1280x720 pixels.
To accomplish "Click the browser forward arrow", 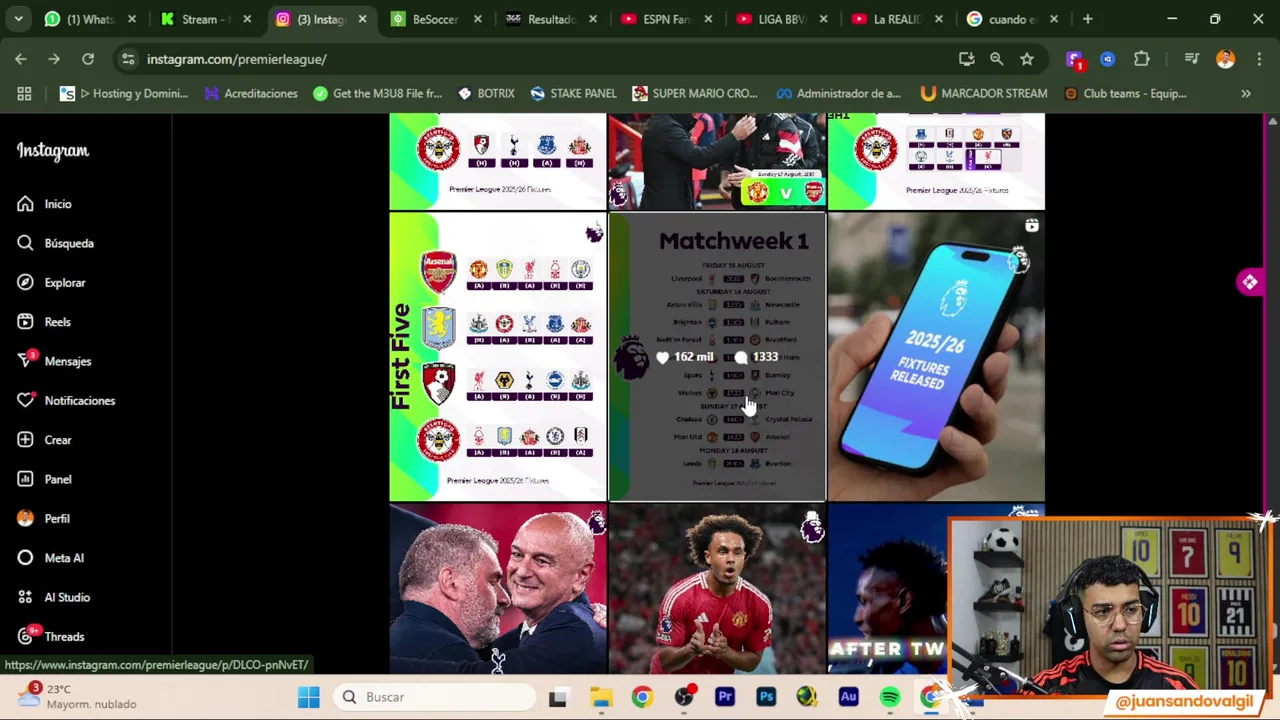I will pos(54,59).
